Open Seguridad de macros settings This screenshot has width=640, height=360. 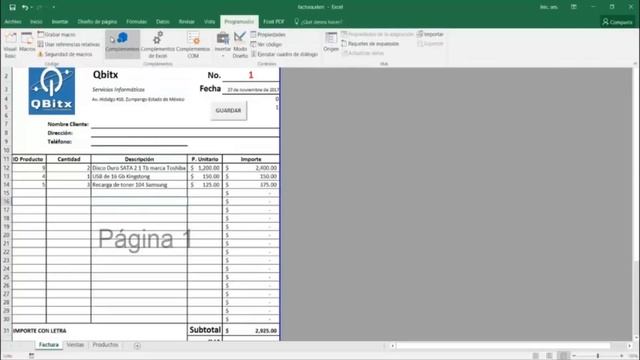click(65, 54)
